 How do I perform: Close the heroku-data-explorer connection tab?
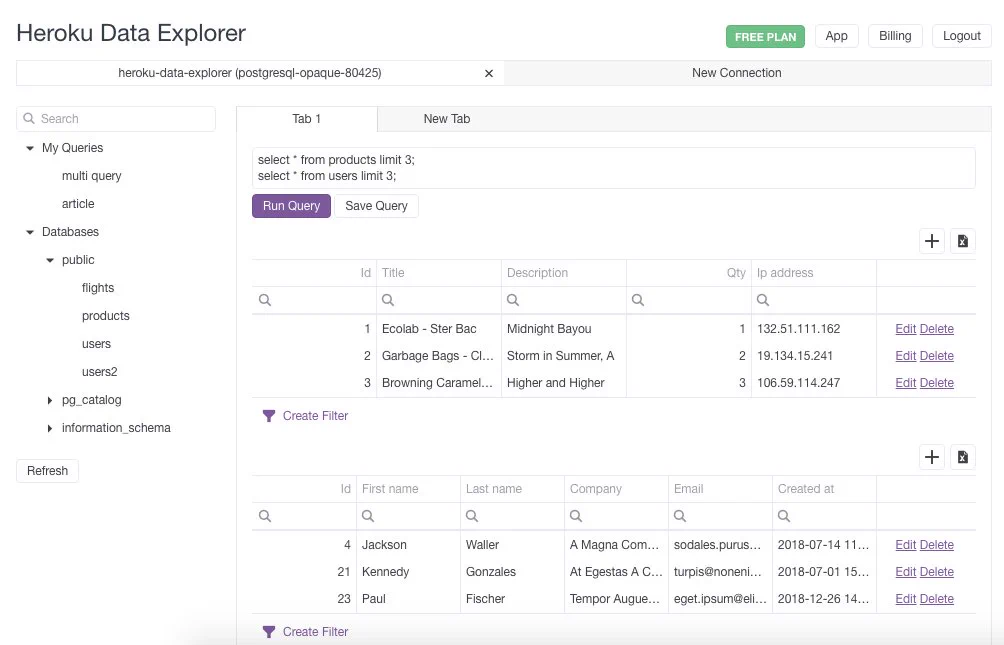coord(489,74)
